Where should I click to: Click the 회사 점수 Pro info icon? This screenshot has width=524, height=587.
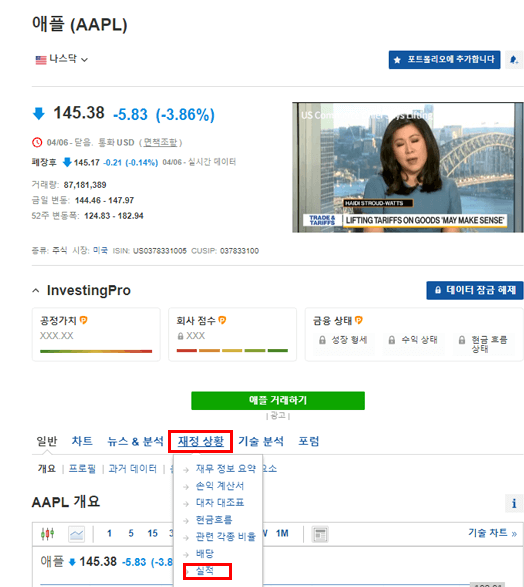222,320
